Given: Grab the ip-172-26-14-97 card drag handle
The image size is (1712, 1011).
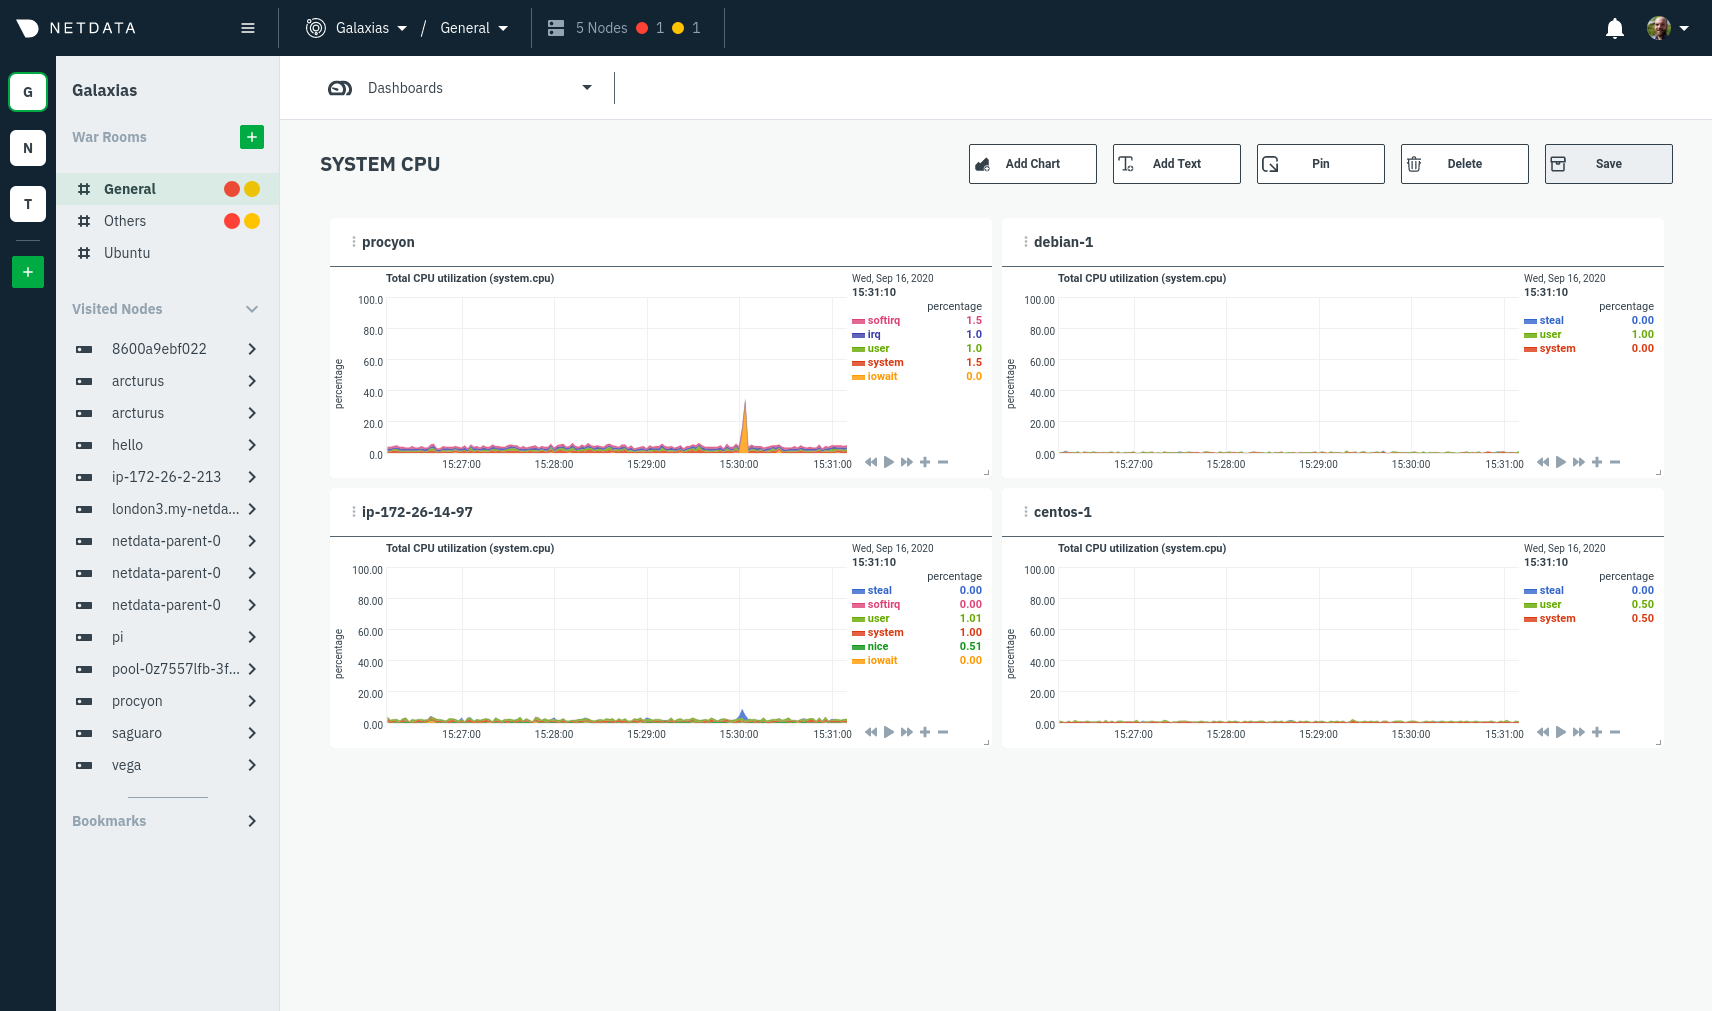Looking at the screenshot, I should click(x=354, y=512).
